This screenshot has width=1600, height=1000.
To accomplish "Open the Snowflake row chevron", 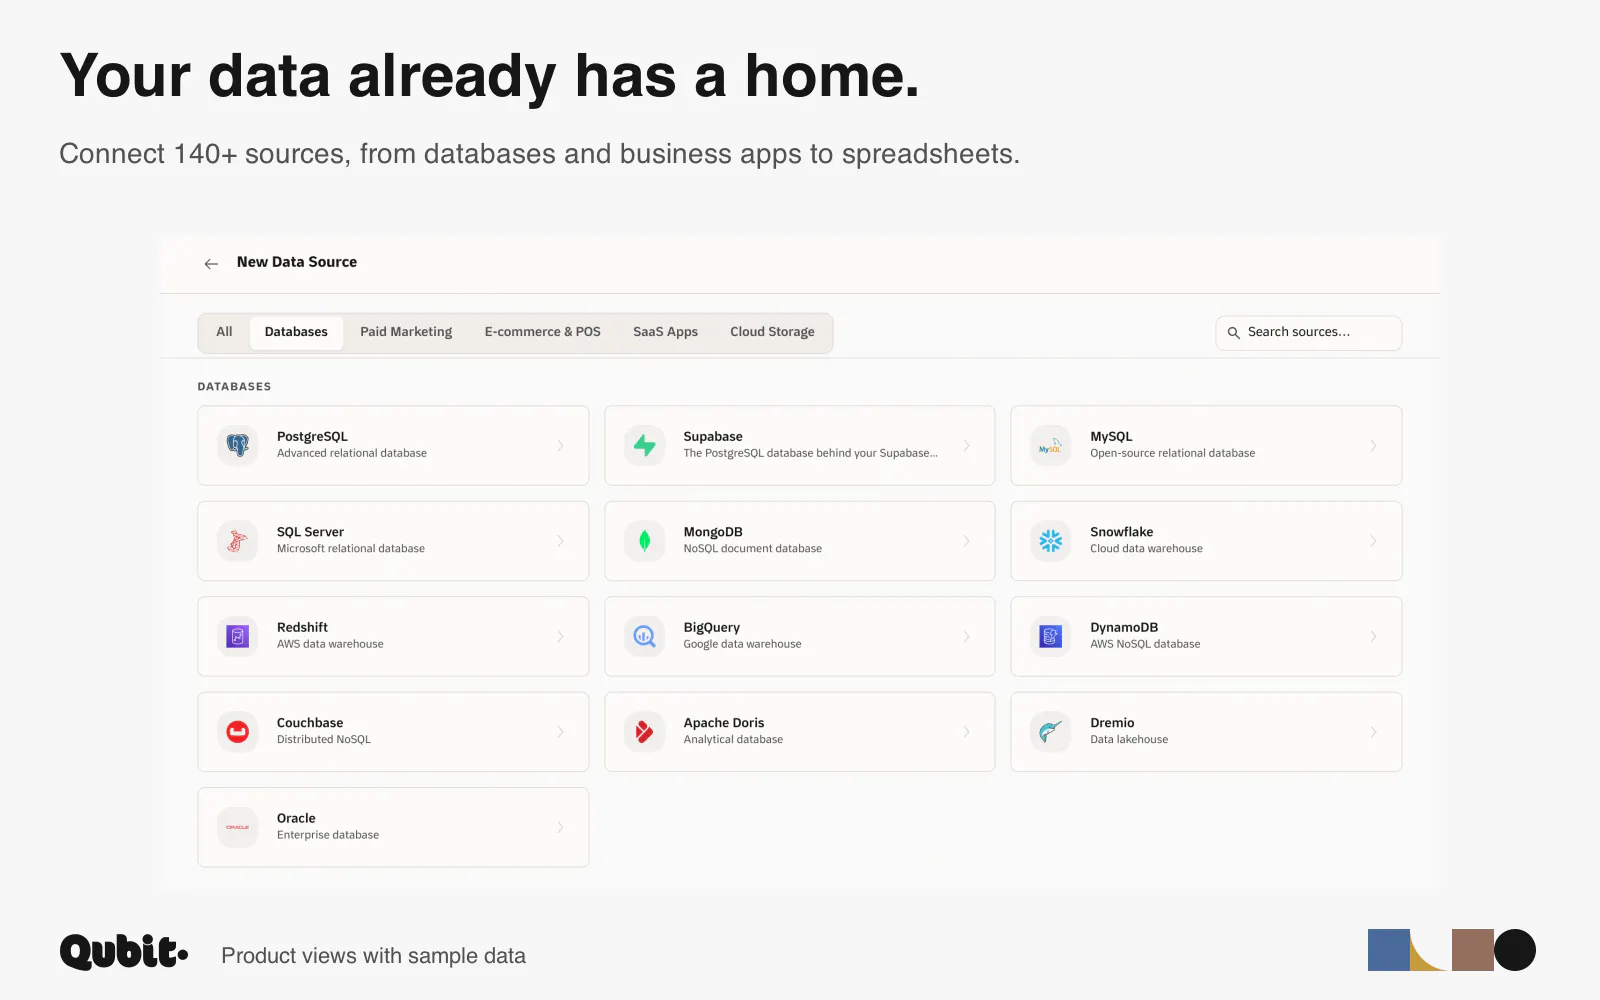I will [x=1373, y=541].
